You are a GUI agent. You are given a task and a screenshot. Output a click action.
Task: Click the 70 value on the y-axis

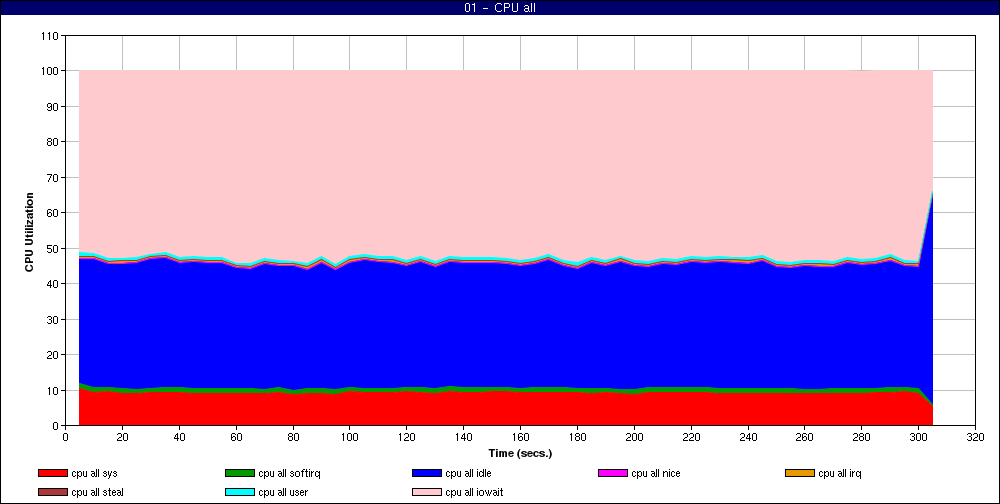(x=54, y=177)
